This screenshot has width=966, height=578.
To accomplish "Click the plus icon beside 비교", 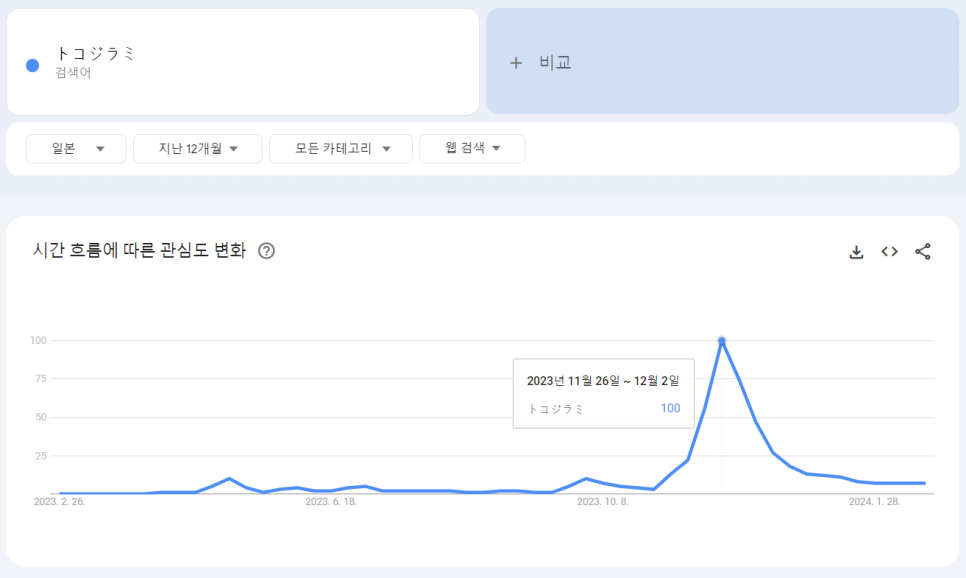I will pyautogui.click(x=516, y=63).
